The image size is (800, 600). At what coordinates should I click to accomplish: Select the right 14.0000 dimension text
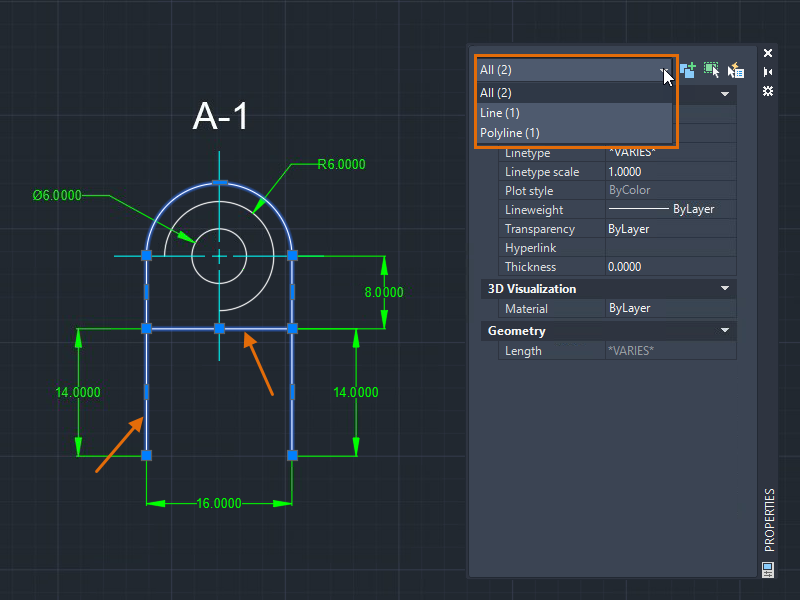356,392
